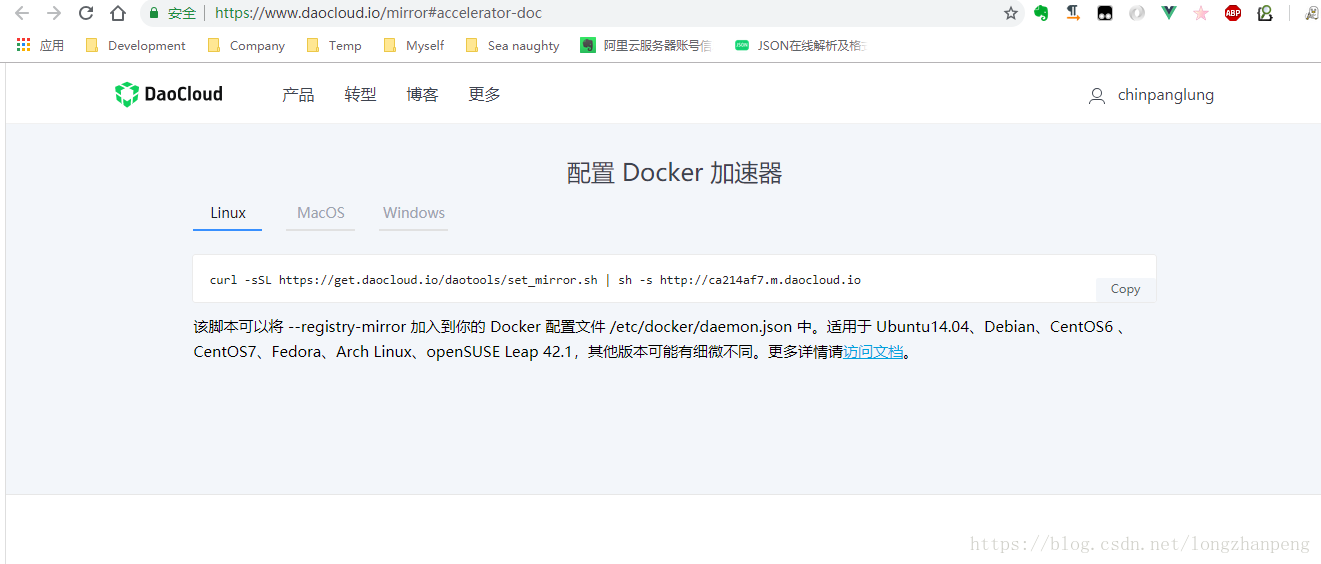Open the 阿里云服务器账号 bookmark

[646, 45]
